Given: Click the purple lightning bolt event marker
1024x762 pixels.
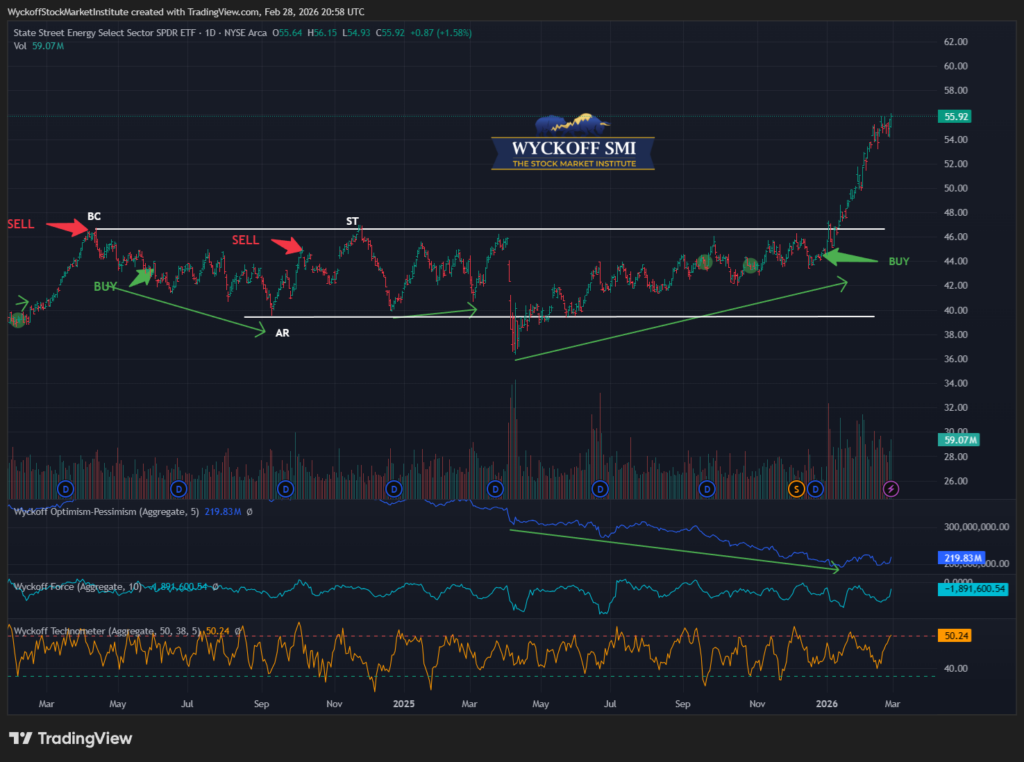Looking at the screenshot, I should click(892, 488).
